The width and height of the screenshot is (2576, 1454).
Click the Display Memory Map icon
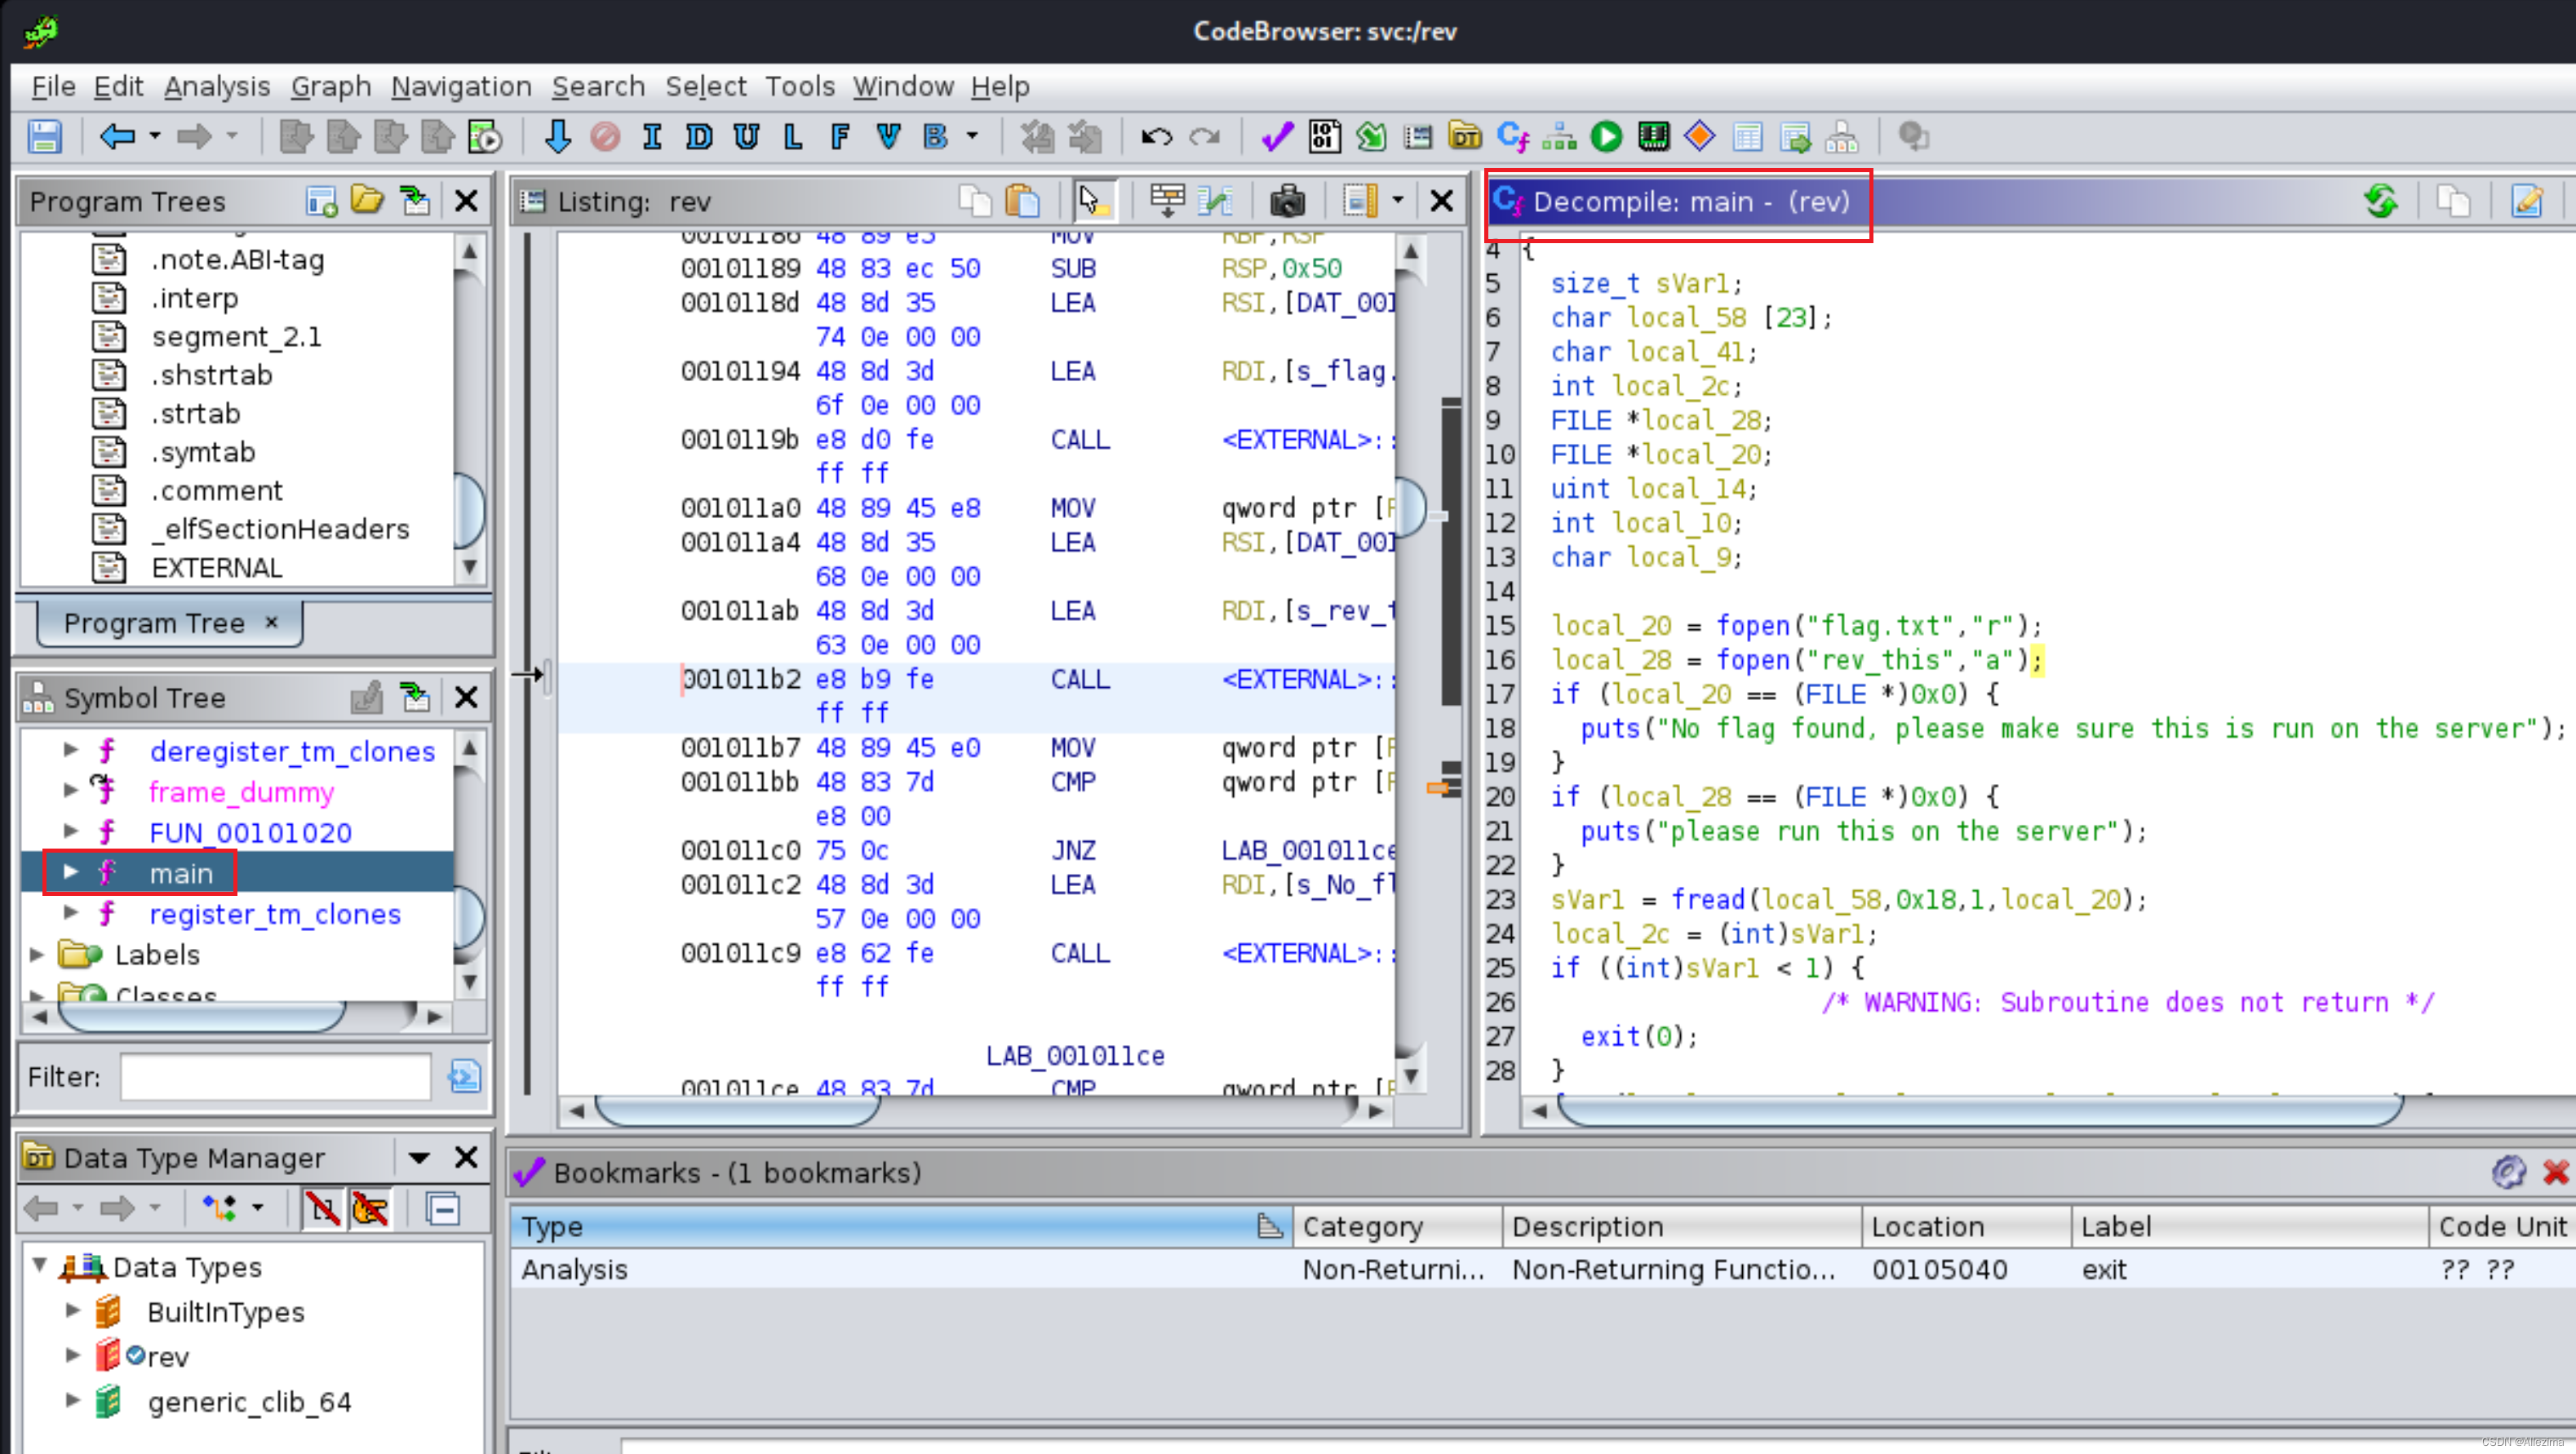tap(1653, 137)
